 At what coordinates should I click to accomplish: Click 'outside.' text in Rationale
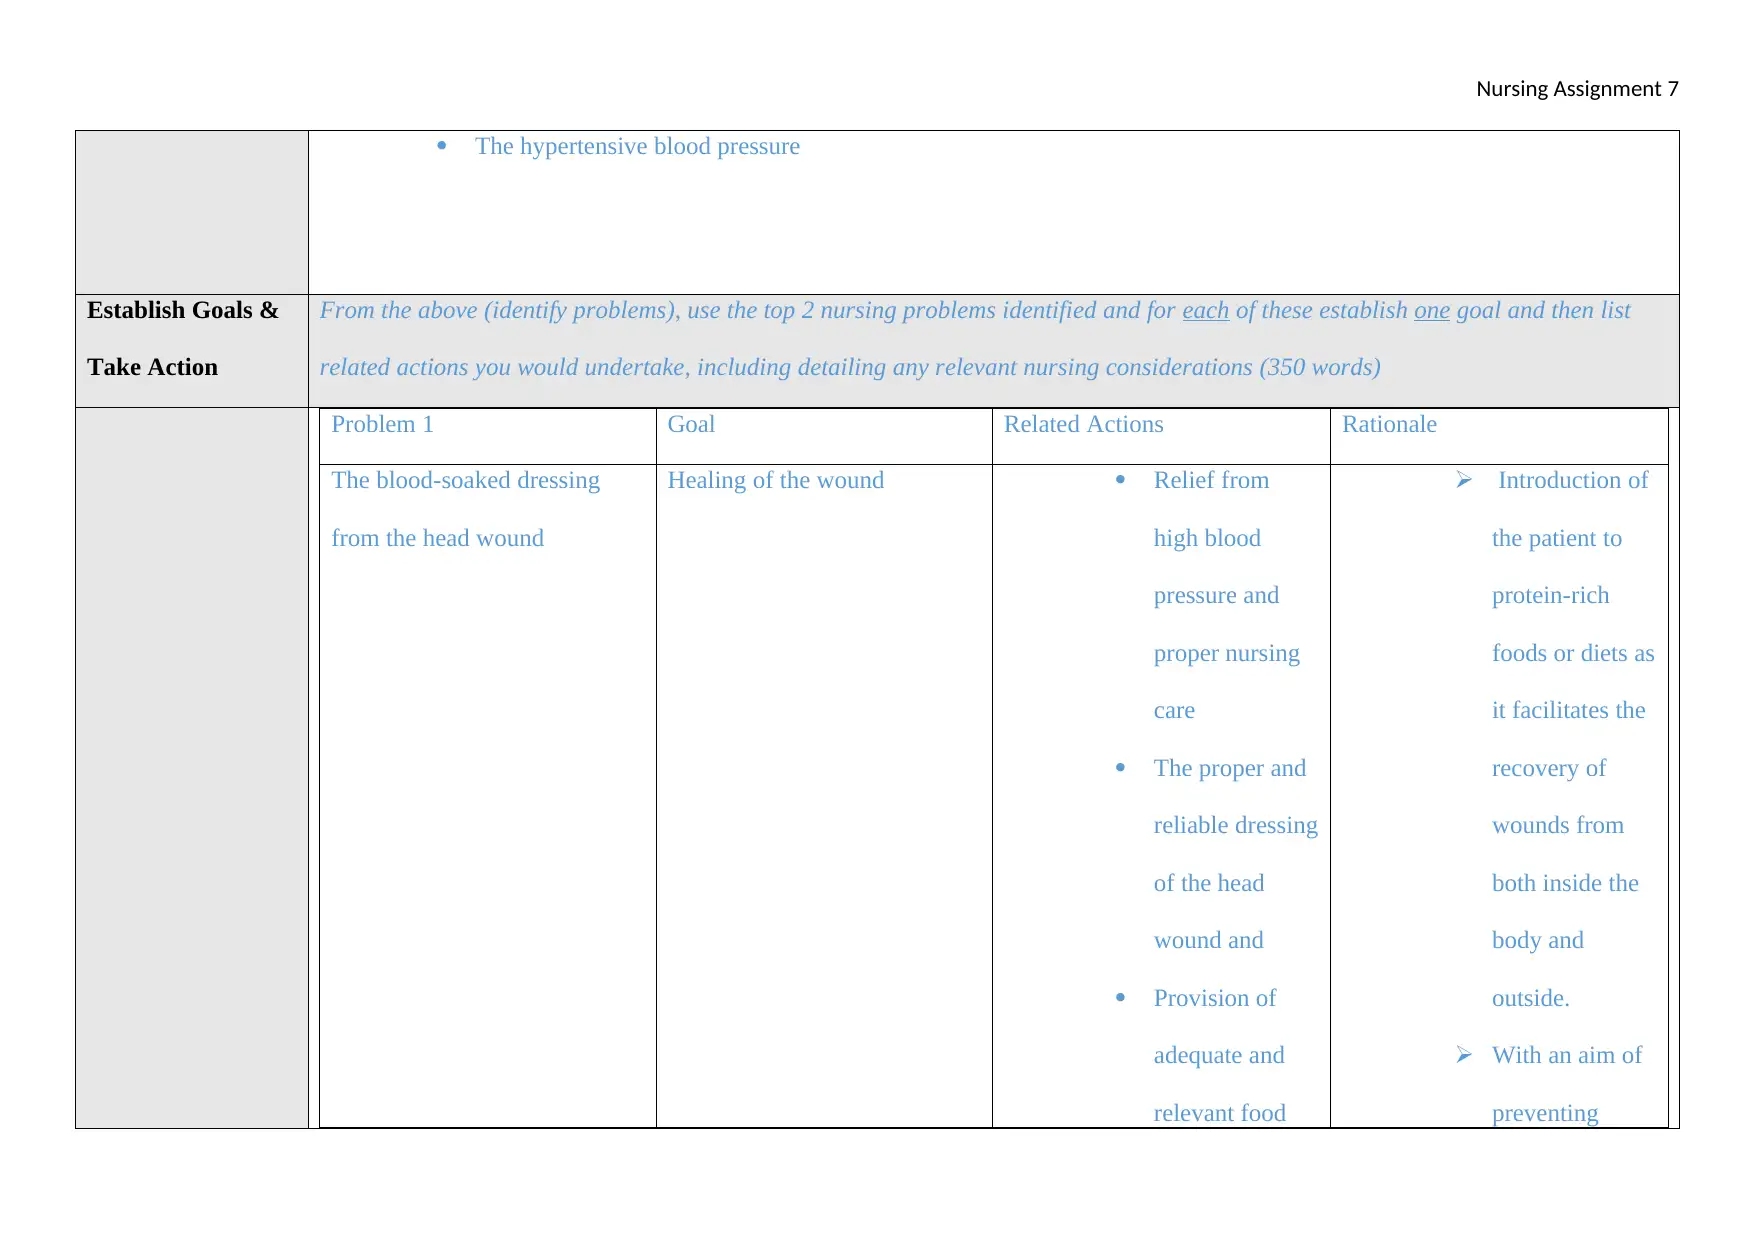[x=1530, y=998]
